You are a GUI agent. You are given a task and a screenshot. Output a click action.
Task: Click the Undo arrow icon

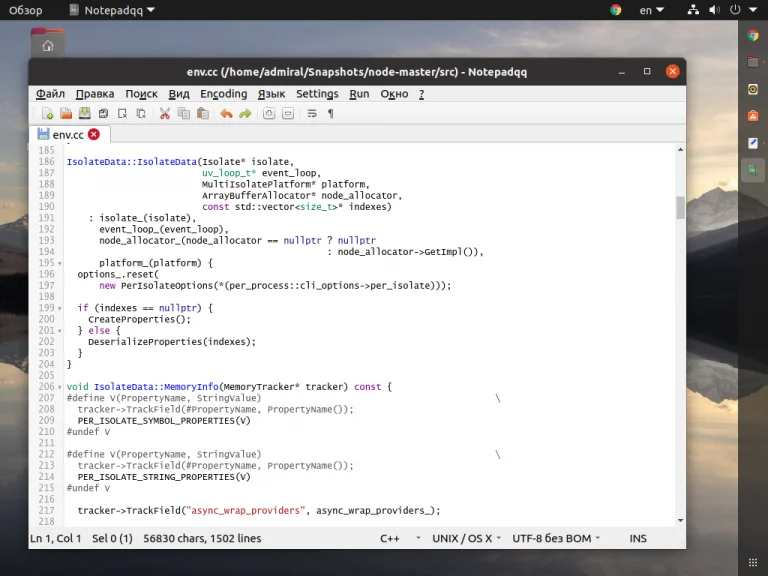click(x=226, y=114)
